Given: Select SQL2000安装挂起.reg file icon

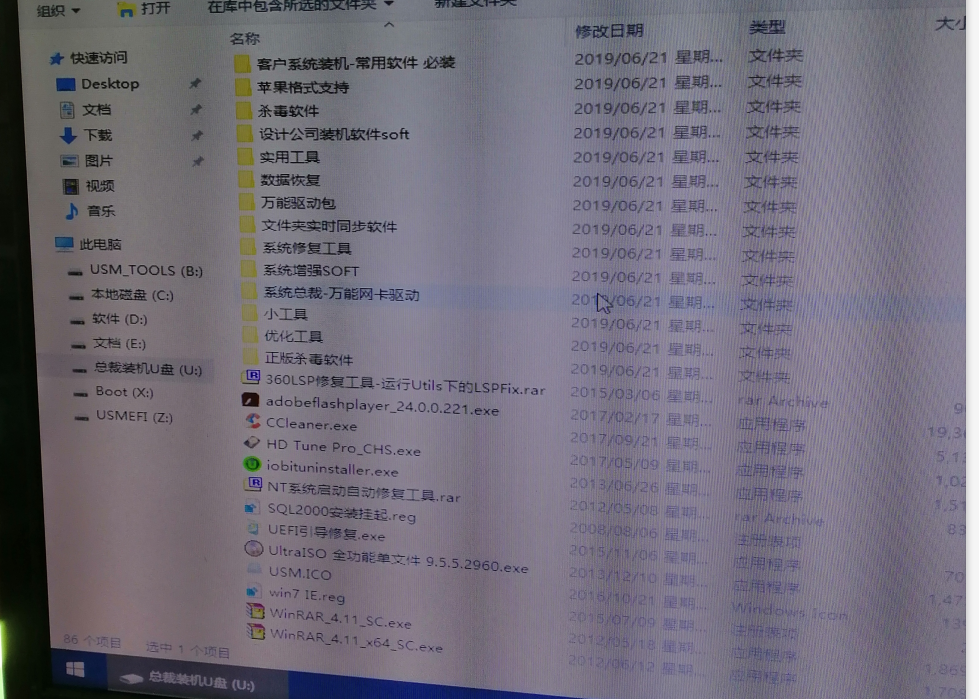Looking at the screenshot, I should coord(252,507).
